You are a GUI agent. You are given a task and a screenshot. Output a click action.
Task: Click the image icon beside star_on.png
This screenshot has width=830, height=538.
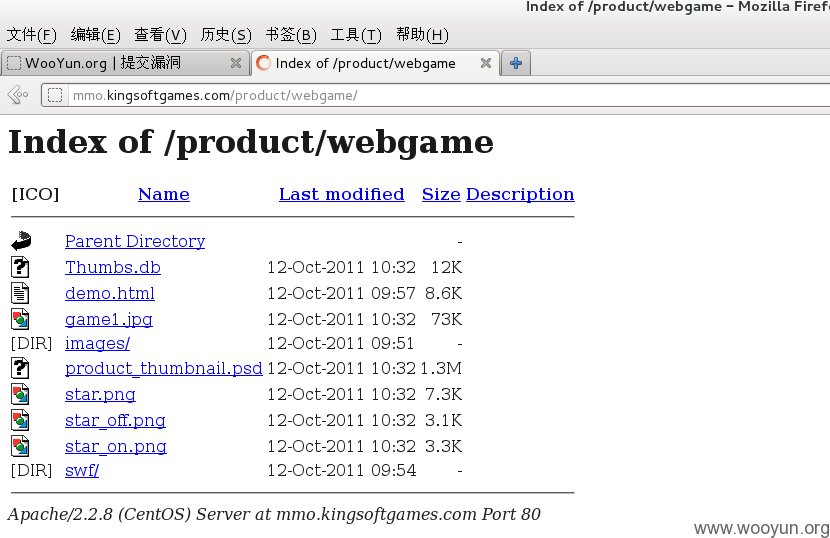(x=20, y=446)
